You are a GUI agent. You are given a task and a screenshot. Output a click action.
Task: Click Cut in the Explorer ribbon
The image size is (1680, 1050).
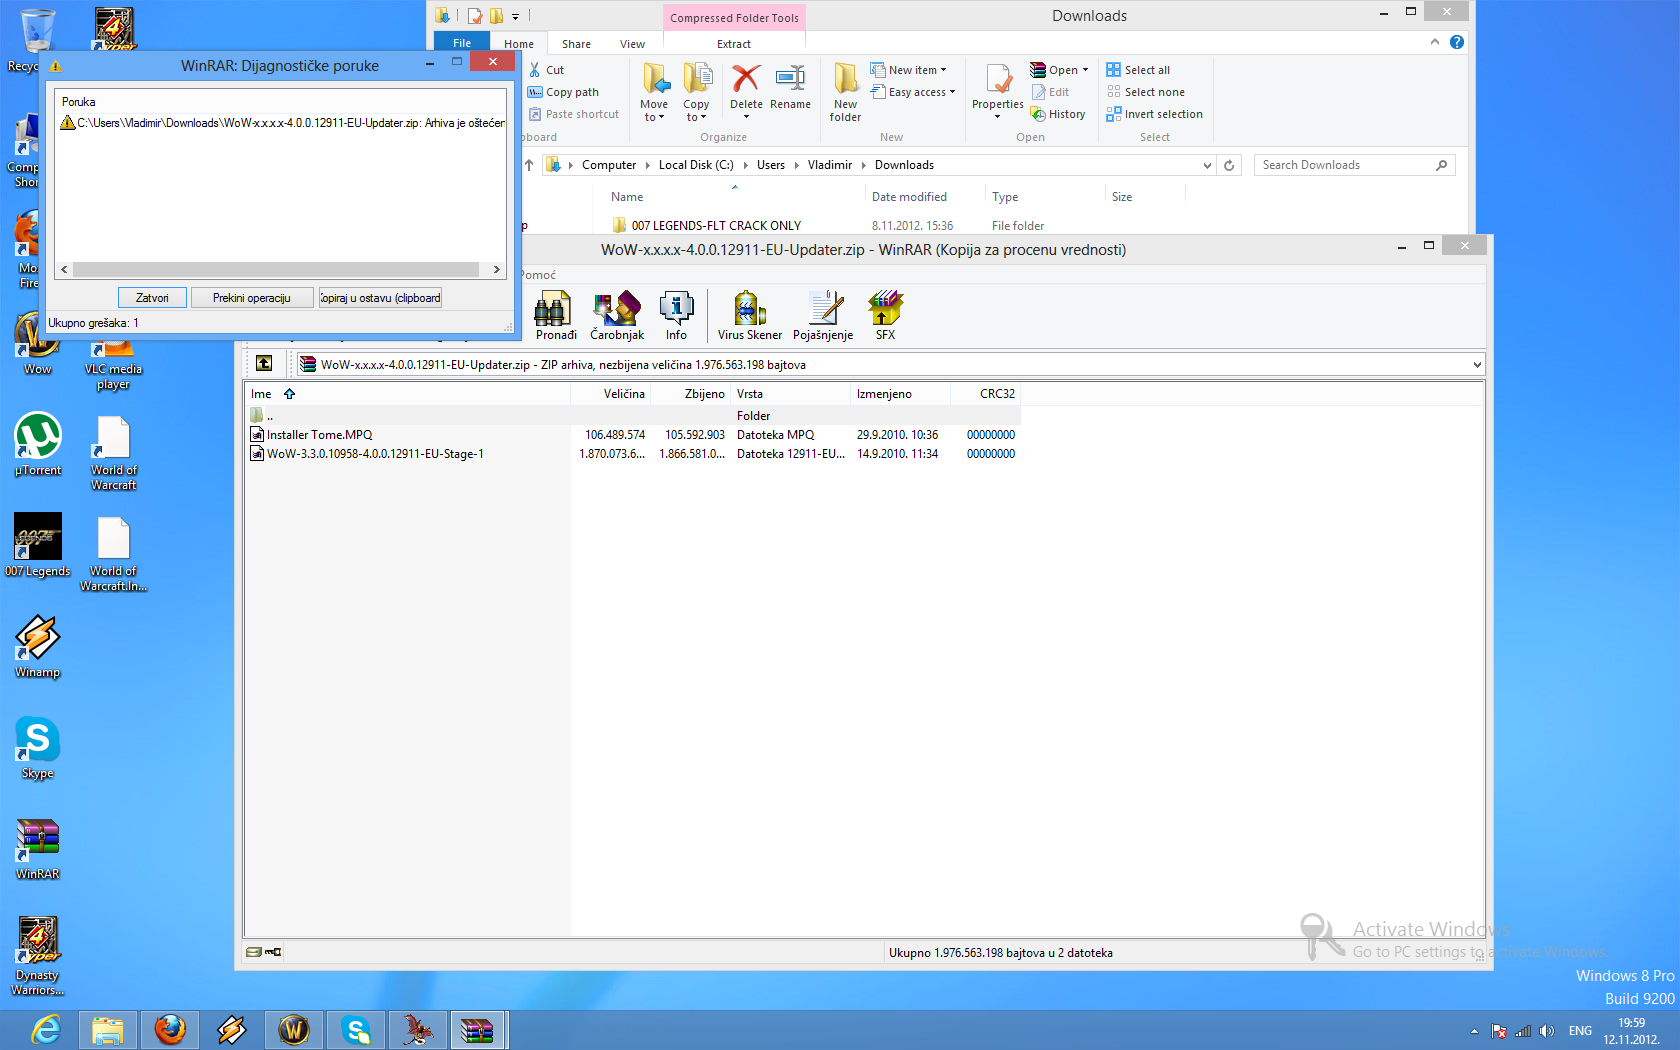[x=547, y=70]
